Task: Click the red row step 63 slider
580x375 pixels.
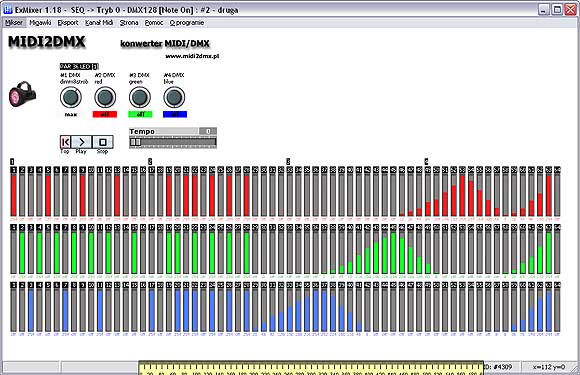Action: [x=549, y=196]
